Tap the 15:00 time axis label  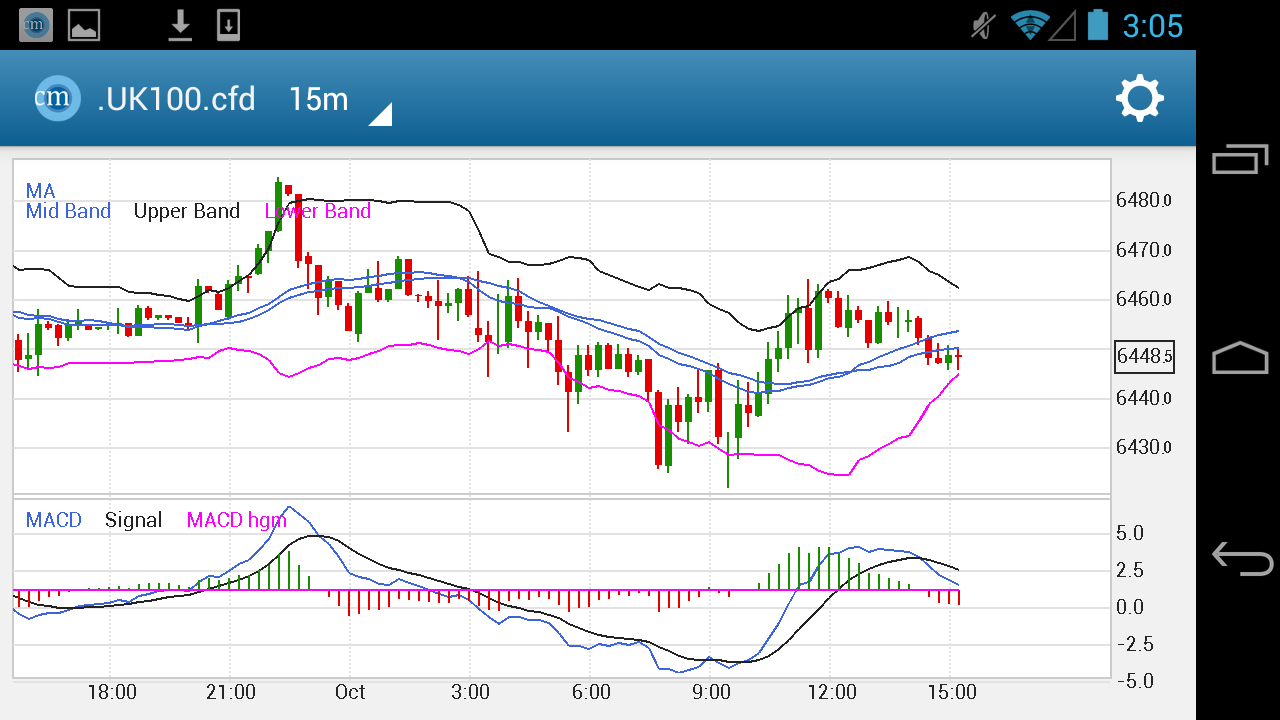tap(952, 692)
